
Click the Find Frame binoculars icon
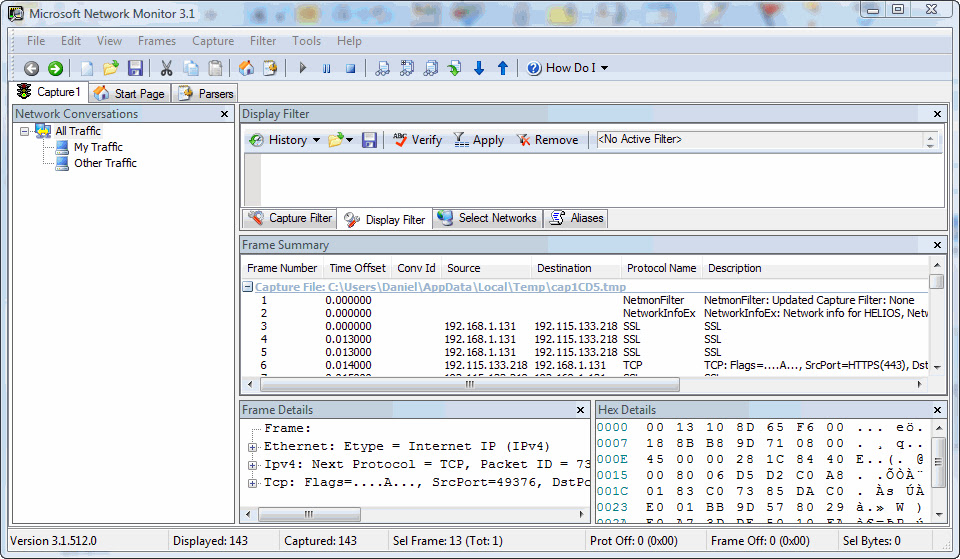tap(383, 68)
